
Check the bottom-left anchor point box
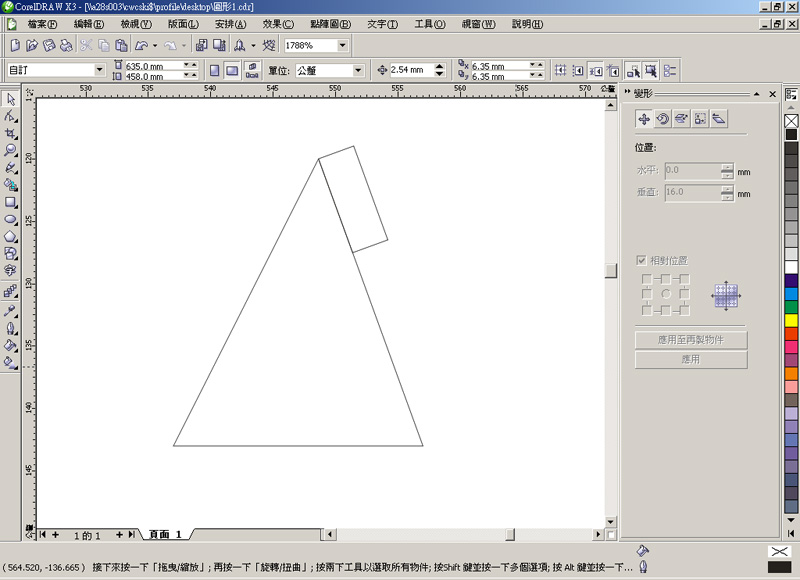pos(646,310)
